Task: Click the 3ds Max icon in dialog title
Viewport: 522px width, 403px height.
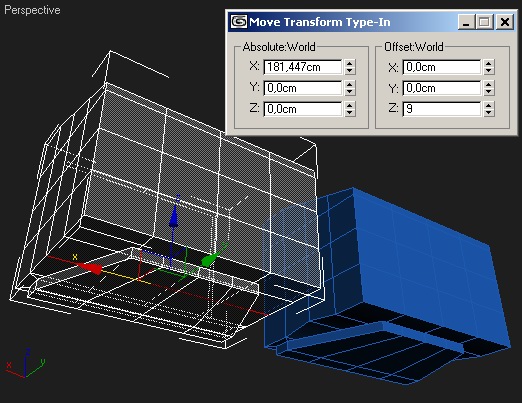Action: click(x=239, y=22)
